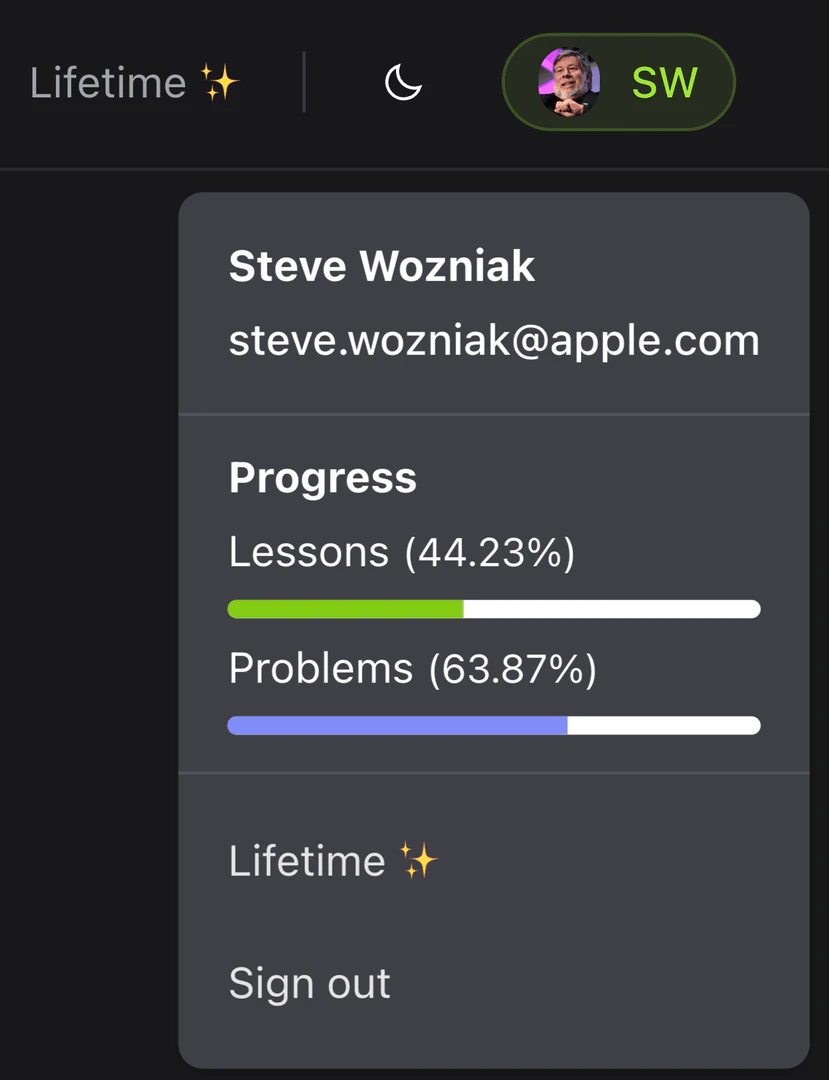The image size is (829, 1080).
Task: Click the sparkle icon in the Lifetime menu item
Action: pyautogui.click(x=419, y=860)
